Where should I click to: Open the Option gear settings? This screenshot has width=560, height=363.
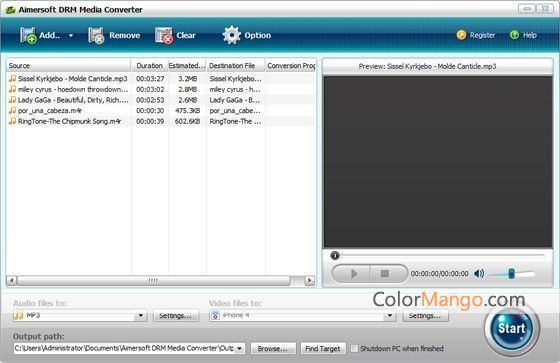pyautogui.click(x=232, y=35)
